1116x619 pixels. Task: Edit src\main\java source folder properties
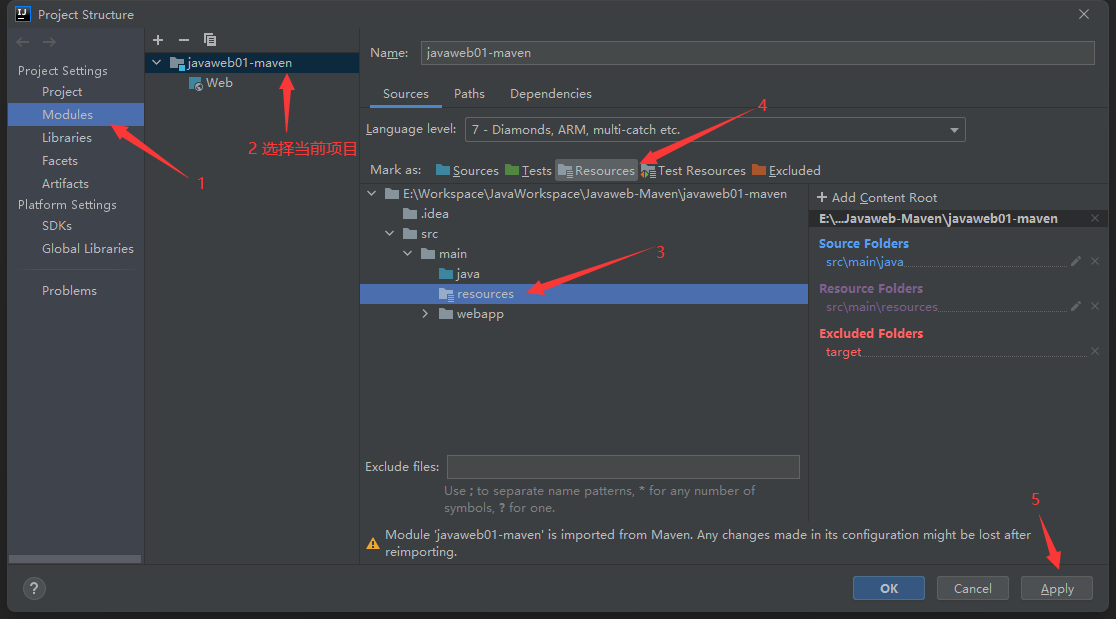pyautogui.click(x=1076, y=261)
